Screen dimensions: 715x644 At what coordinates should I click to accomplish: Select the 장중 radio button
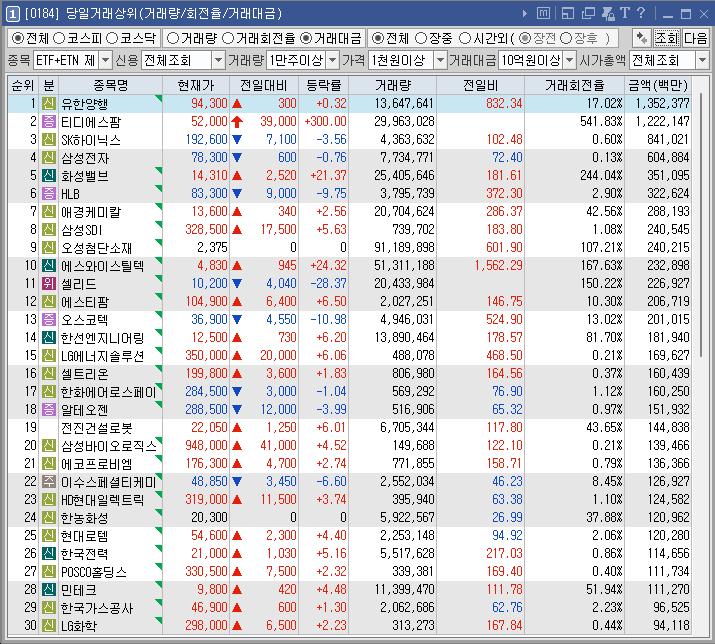[x=421, y=38]
